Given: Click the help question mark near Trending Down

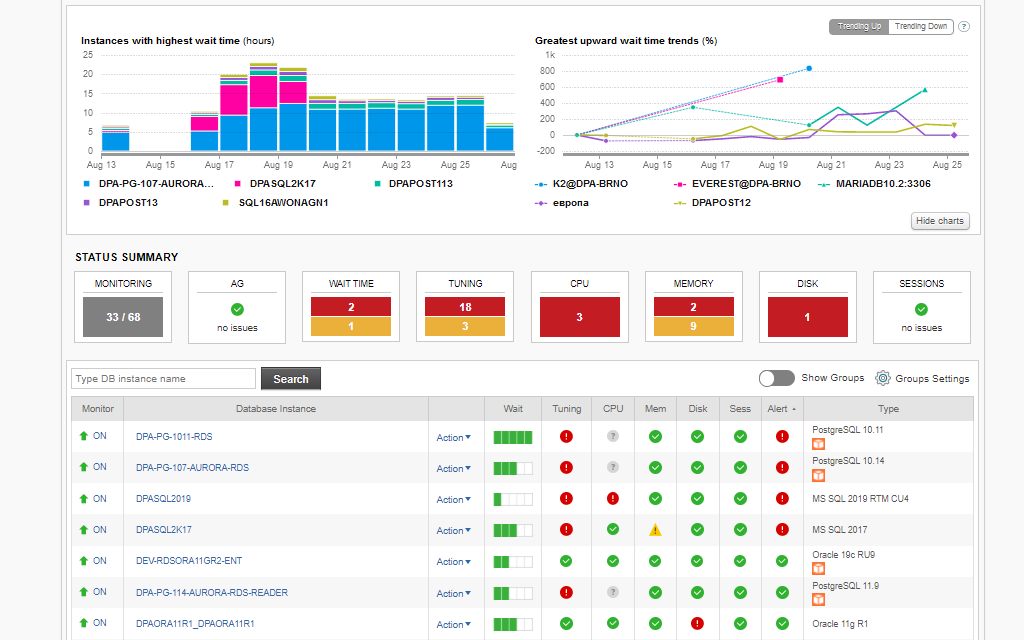Looking at the screenshot, I should 962,26.
